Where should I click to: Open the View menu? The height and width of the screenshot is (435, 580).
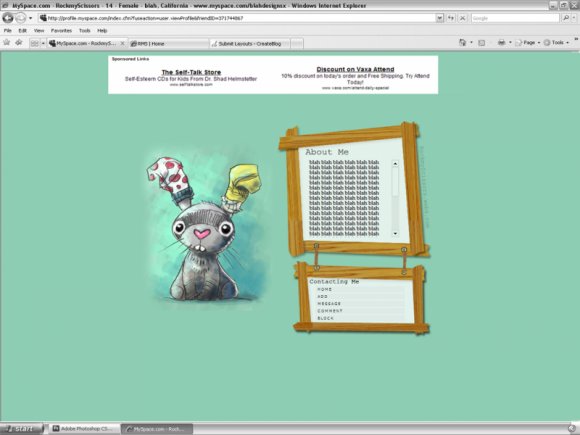(39, 31)
